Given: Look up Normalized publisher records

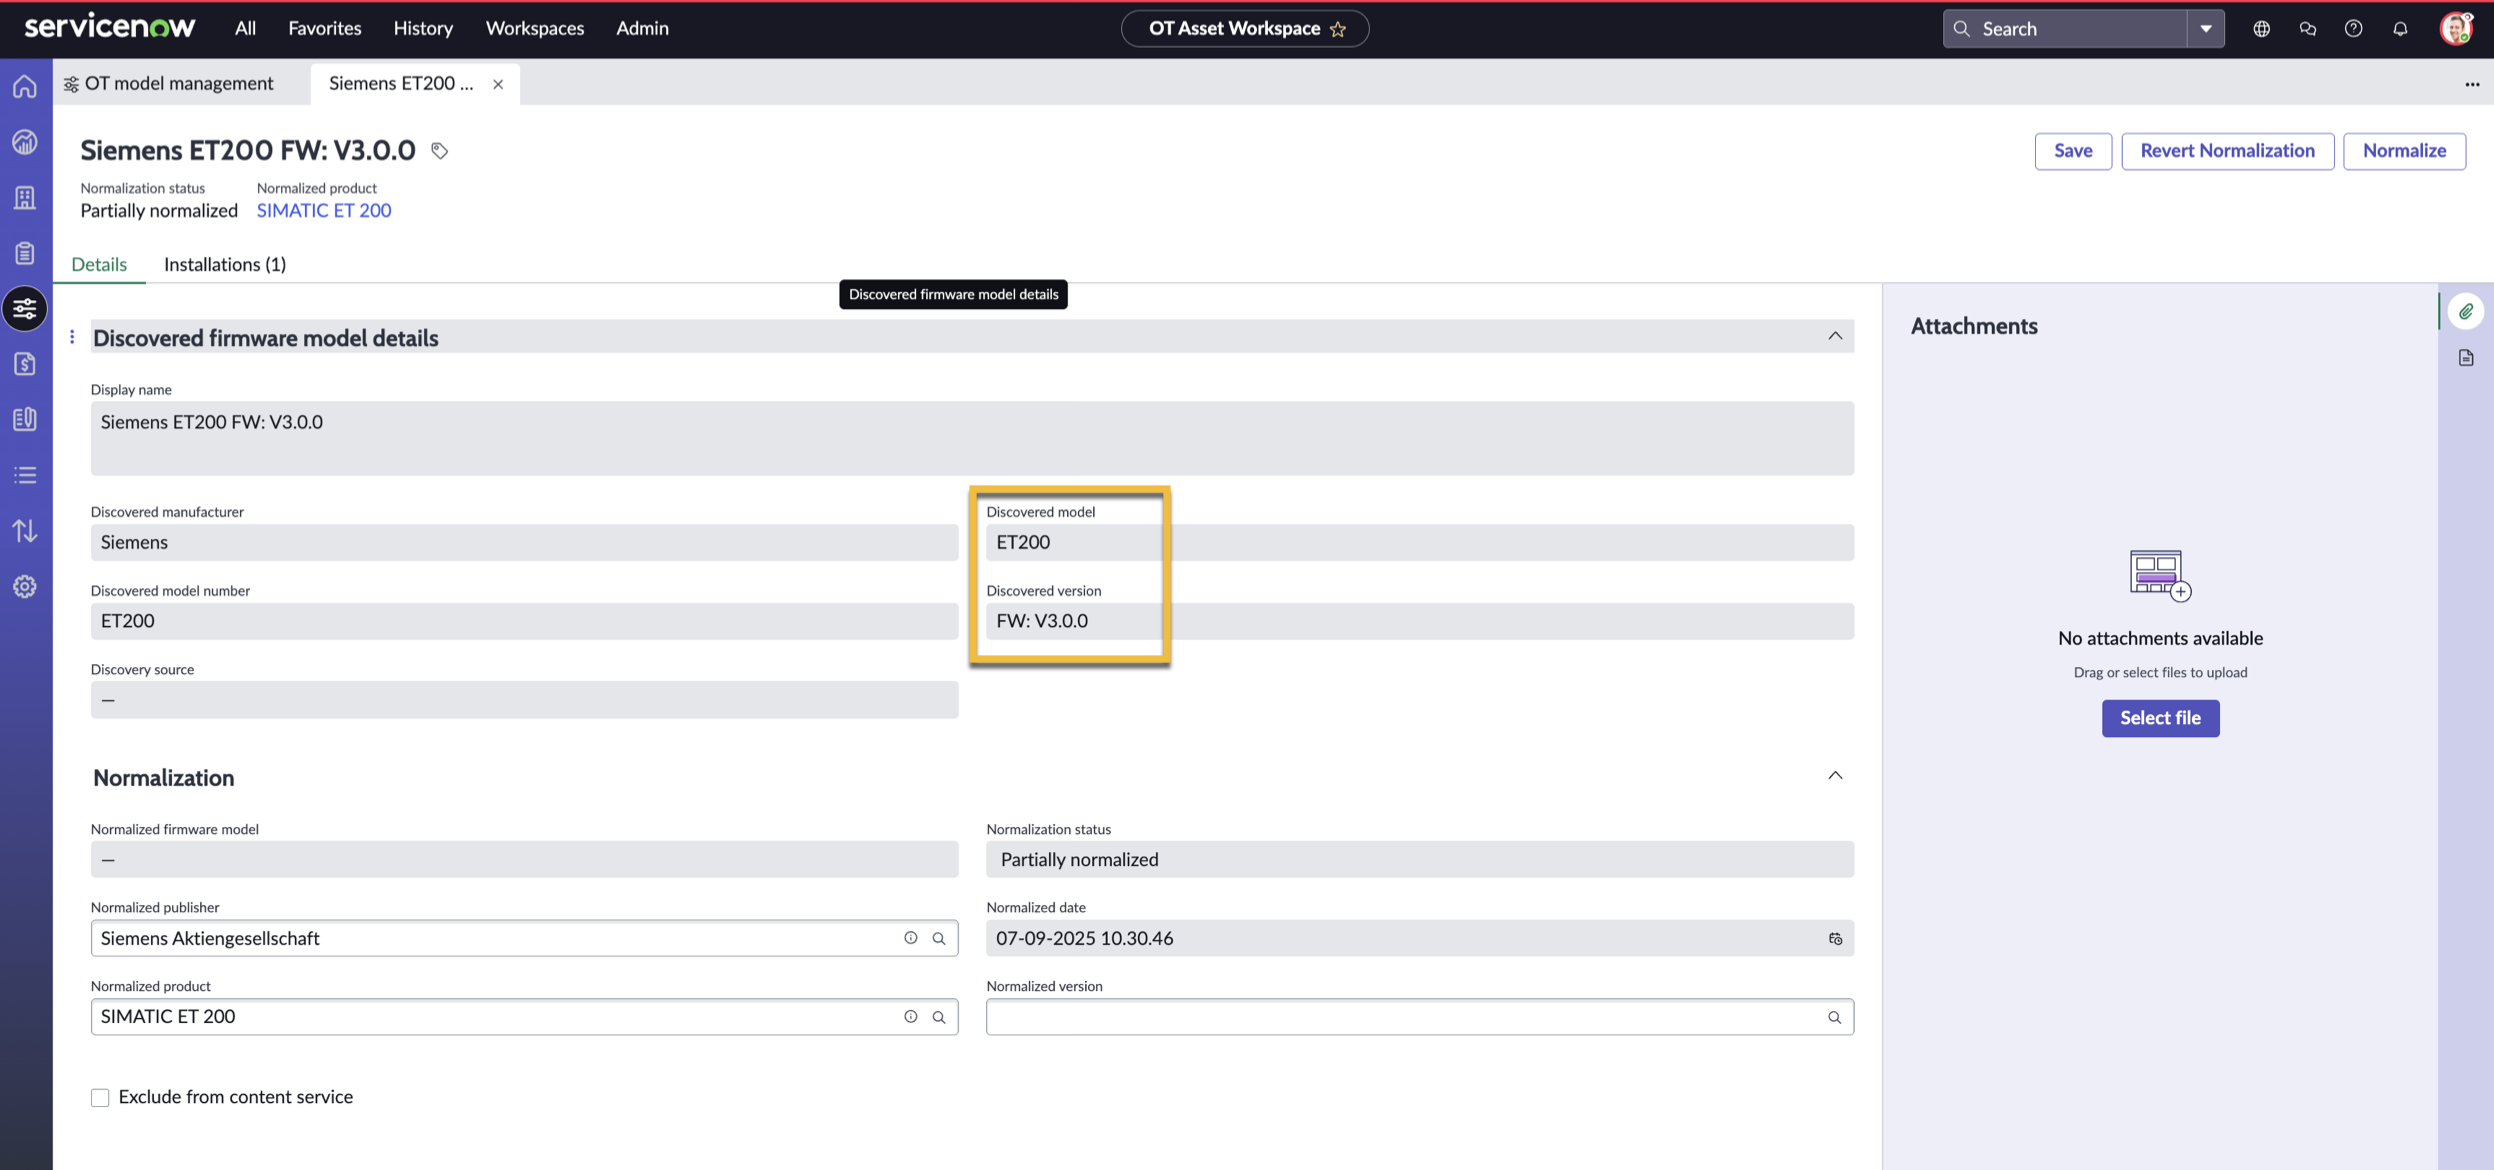Looking at the screenshot, I should click(939, 938).
